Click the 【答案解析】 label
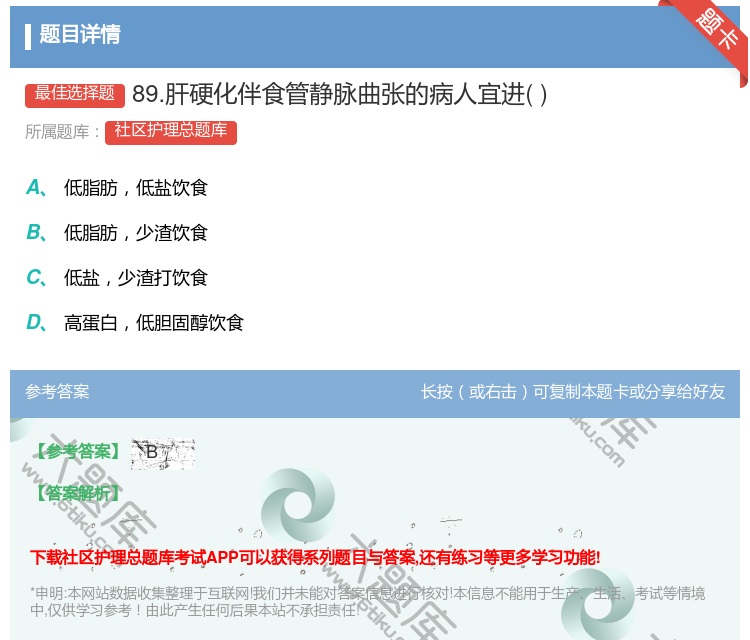Viewport: 750px width, 640px height. click(x=78, y=493)
